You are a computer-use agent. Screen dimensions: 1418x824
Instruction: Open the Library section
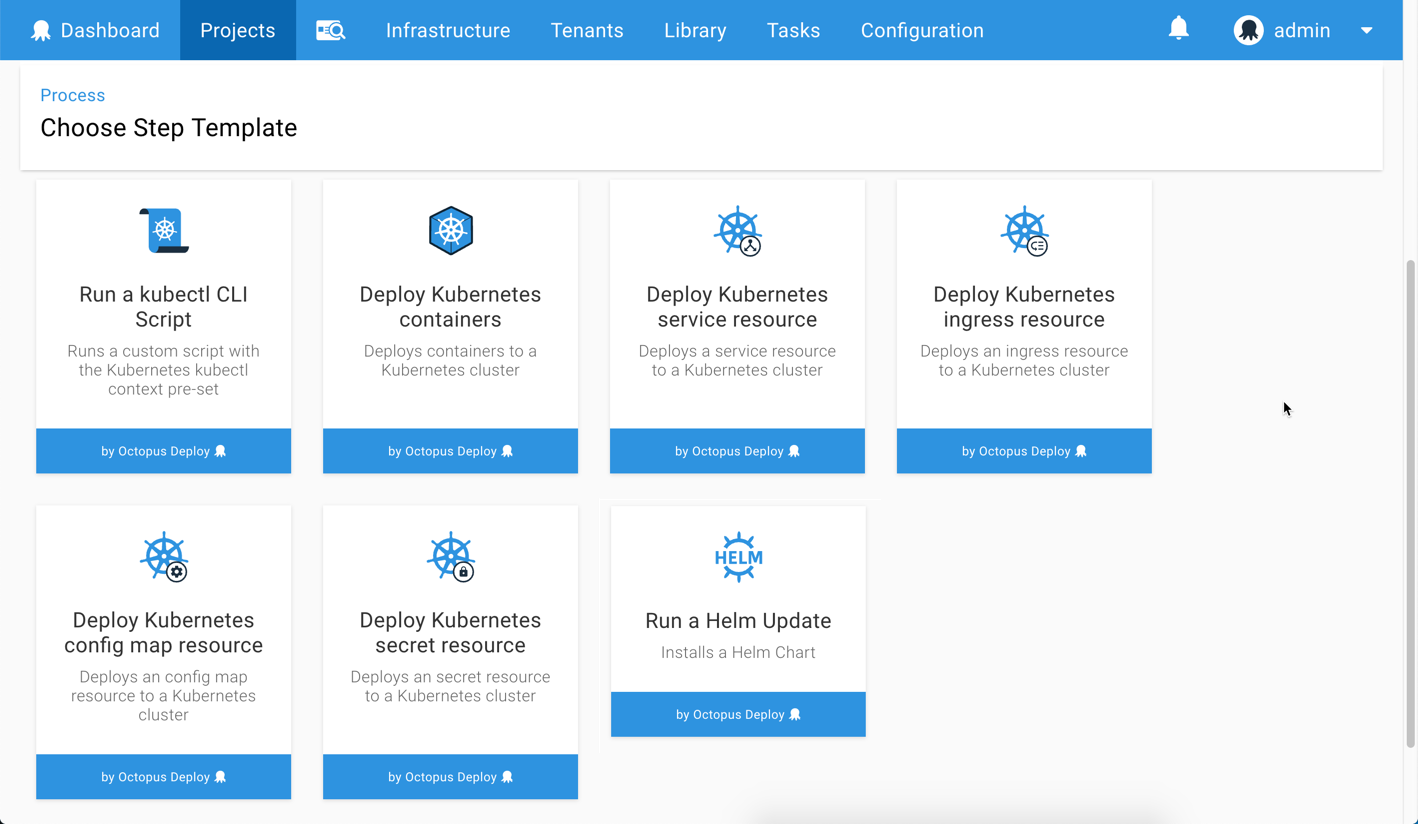pyautogui.click(x=695, y=30)
